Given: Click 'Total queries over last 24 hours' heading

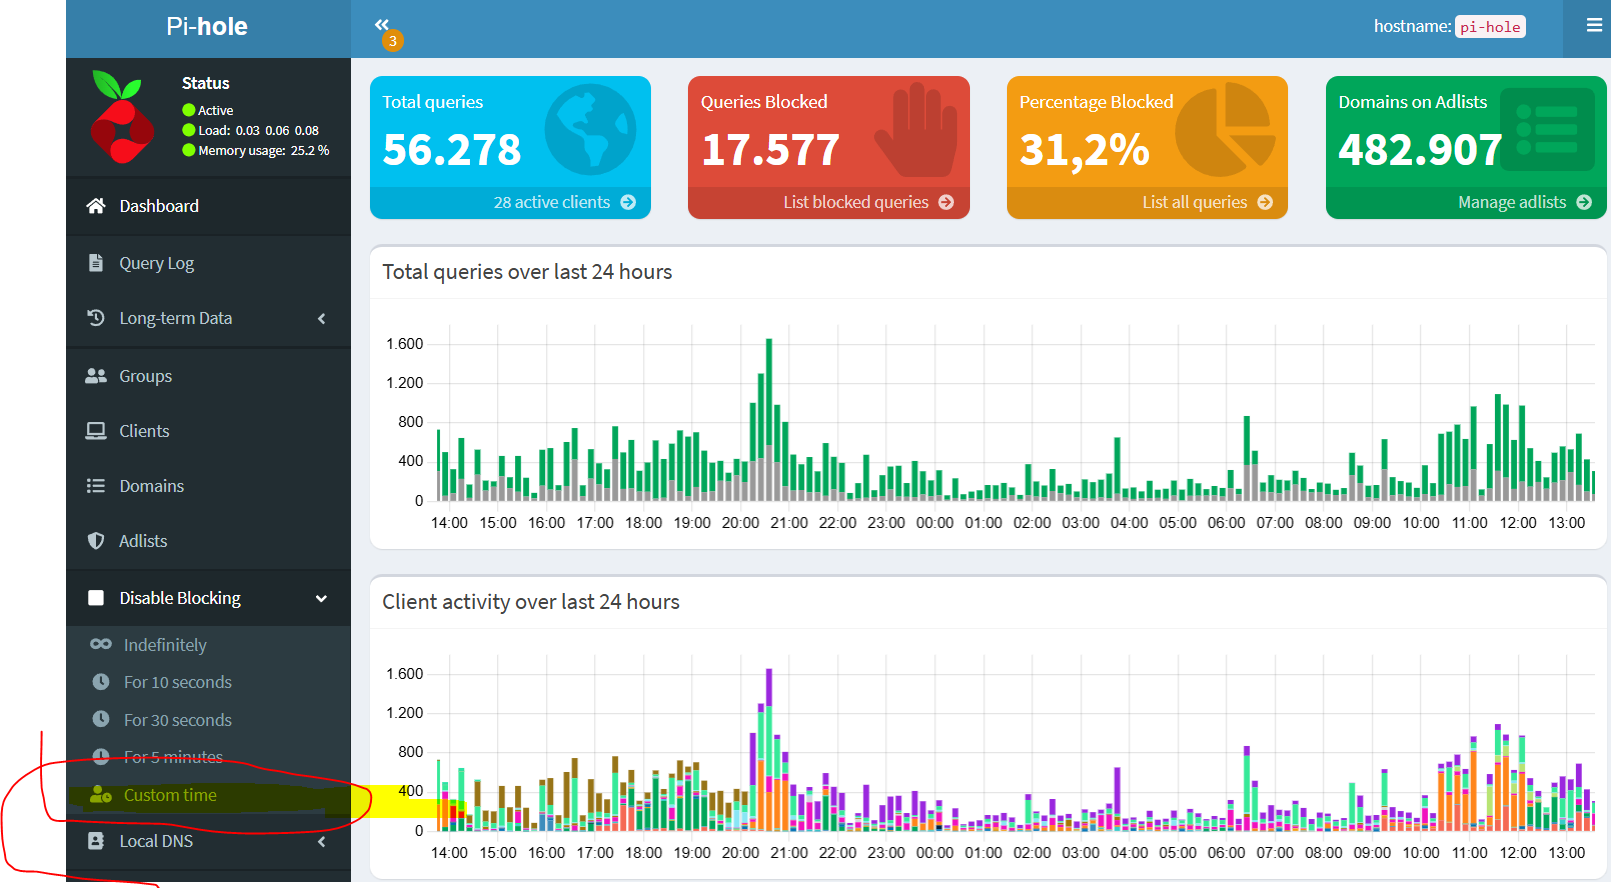Looking at the screenshot, I should pyautogui.click(x=527, y=272).
